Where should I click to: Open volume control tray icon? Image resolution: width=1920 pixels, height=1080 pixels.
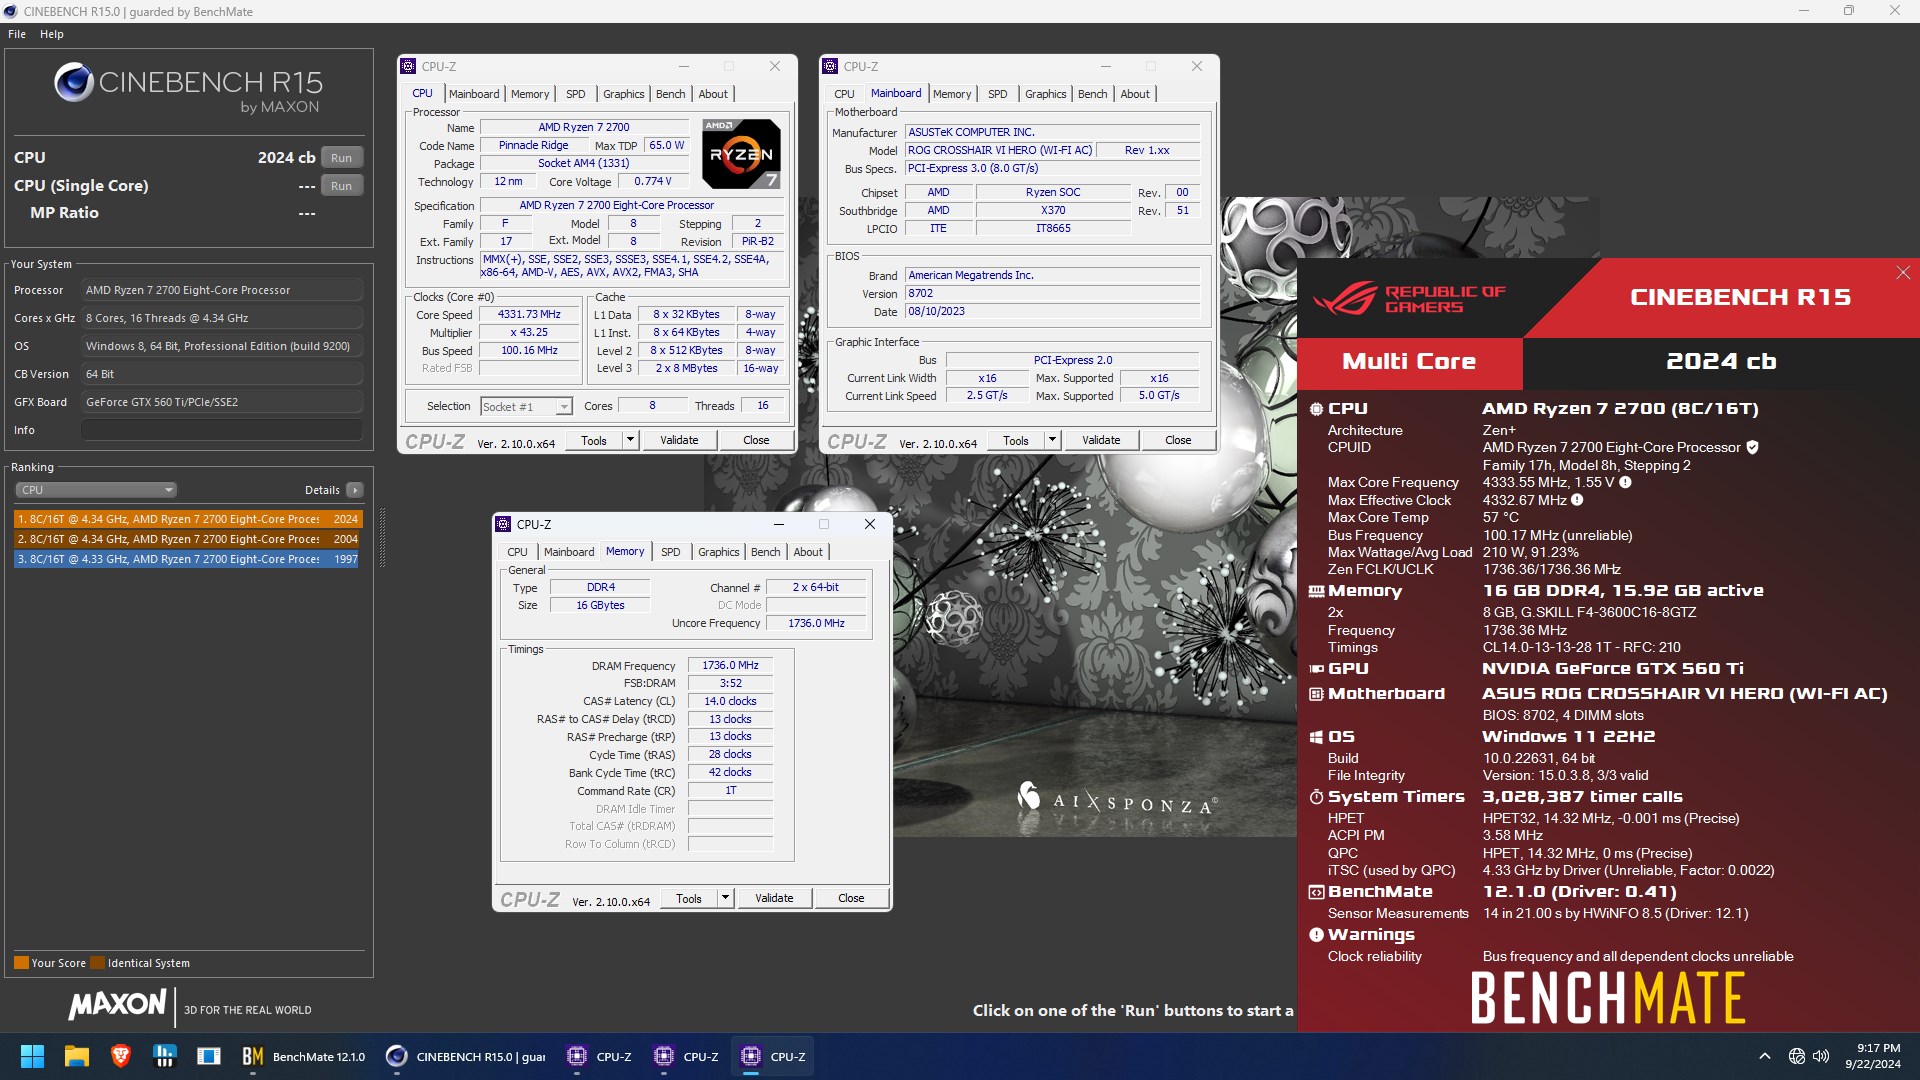coord(1821,1056)
